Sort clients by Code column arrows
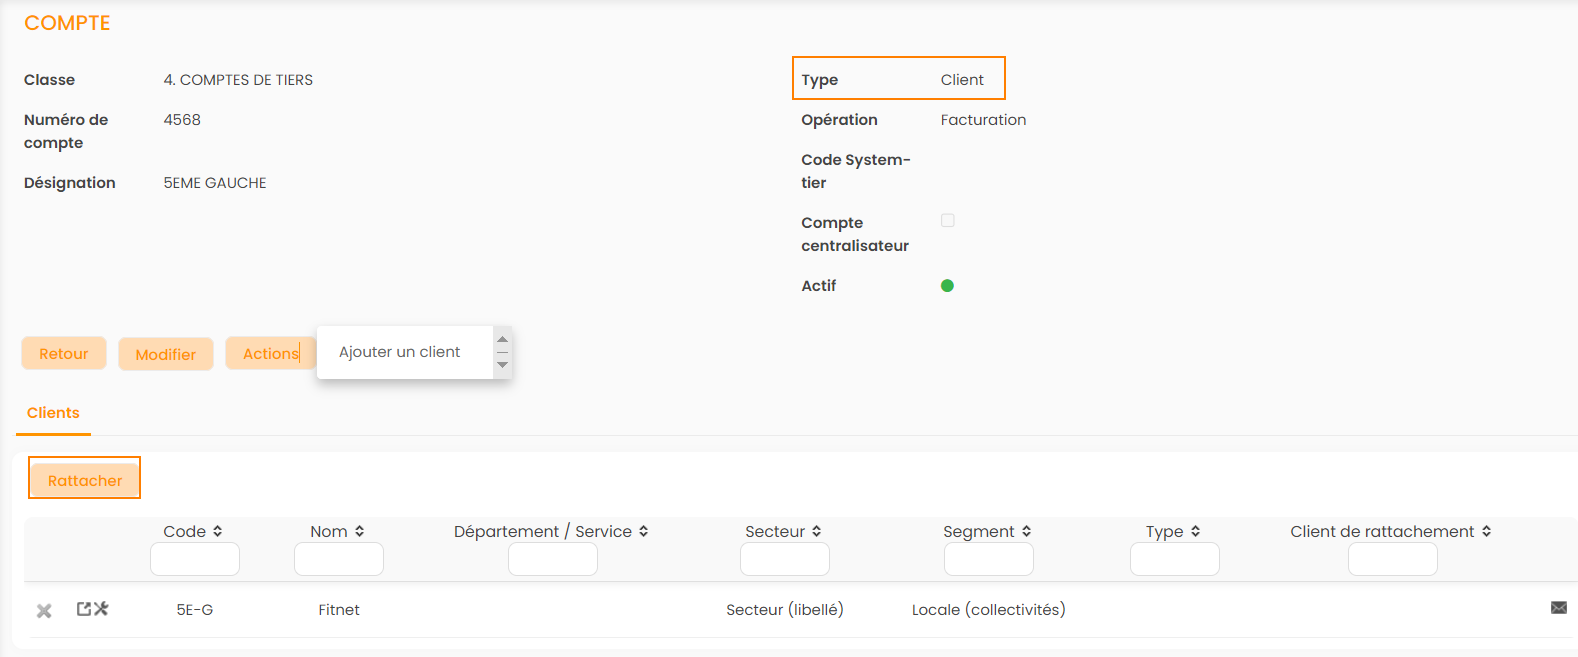This screenshot has height=657, width=1578. 217,532
